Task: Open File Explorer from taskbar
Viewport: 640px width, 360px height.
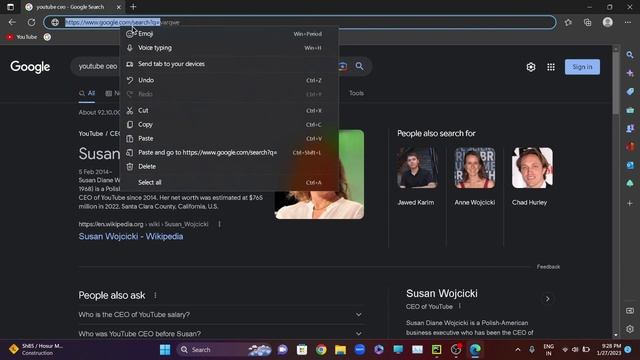Action: click(340, 350)
